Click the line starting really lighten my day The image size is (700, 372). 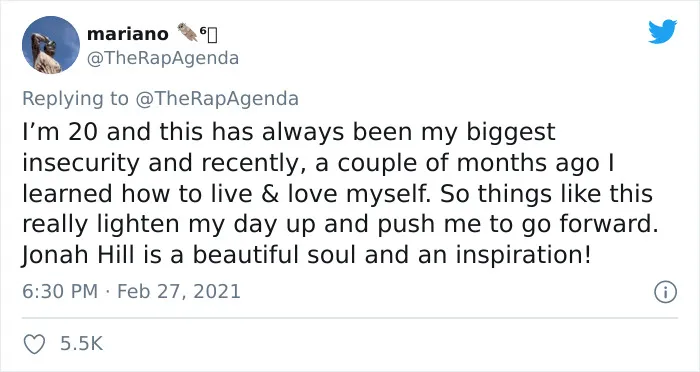click(x=340, y=225)
